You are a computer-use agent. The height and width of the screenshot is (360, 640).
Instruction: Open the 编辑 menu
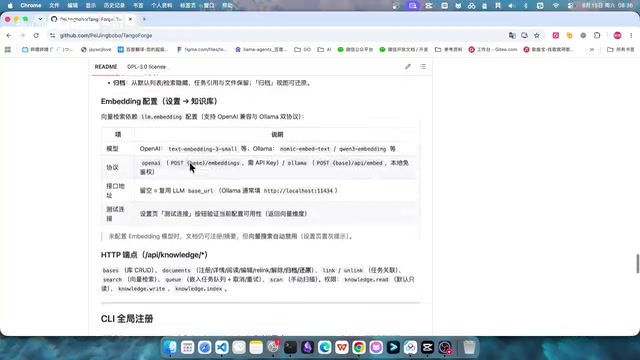click(x=72, y=6)
